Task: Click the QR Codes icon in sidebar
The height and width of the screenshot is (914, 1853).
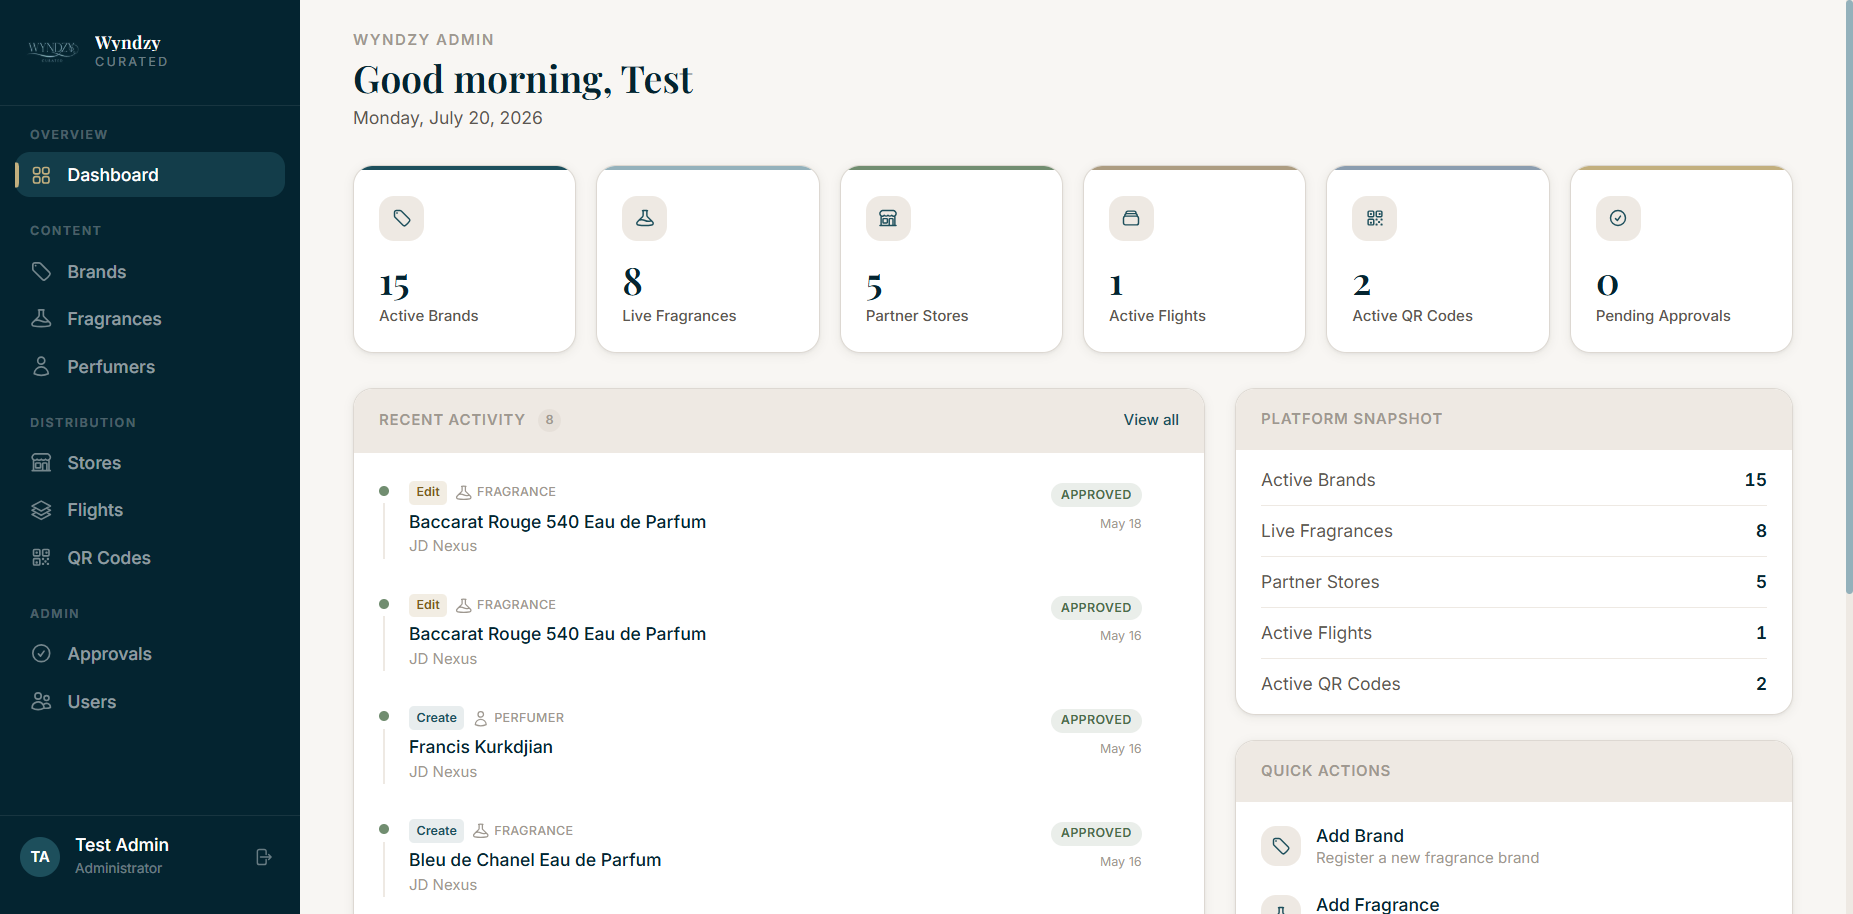Action: (41, 558)
